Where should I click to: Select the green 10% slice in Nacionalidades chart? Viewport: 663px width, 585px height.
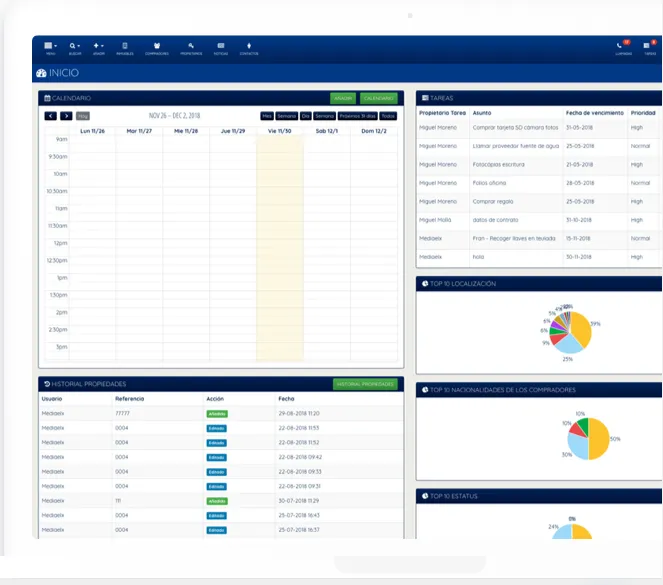coord(584,424)
